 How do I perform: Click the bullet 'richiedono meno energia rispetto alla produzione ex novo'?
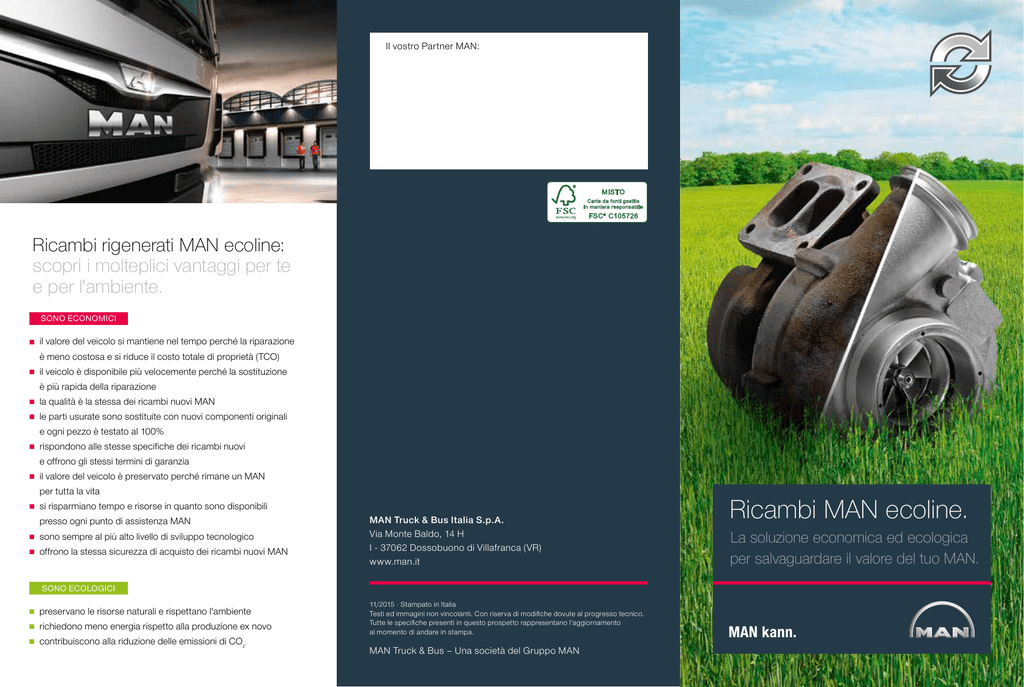(x=155, y=627)
